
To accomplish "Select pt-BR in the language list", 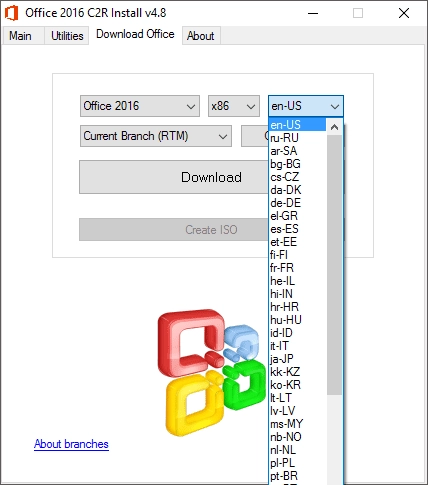I will coord(297,476).
